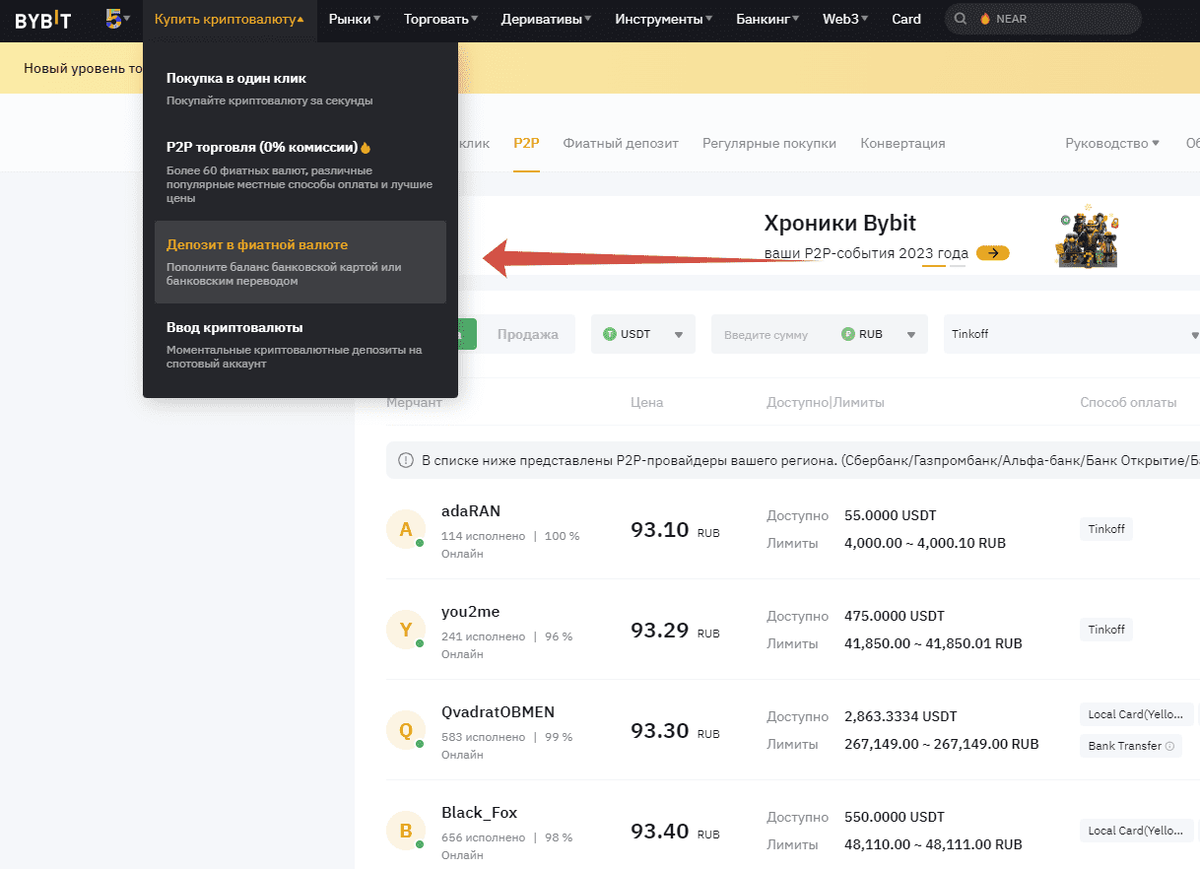The height and width of the screenshot is (869, 1200).
Task: Click Tinkoff tag in you2me row
Action: tap(1106, 629)
